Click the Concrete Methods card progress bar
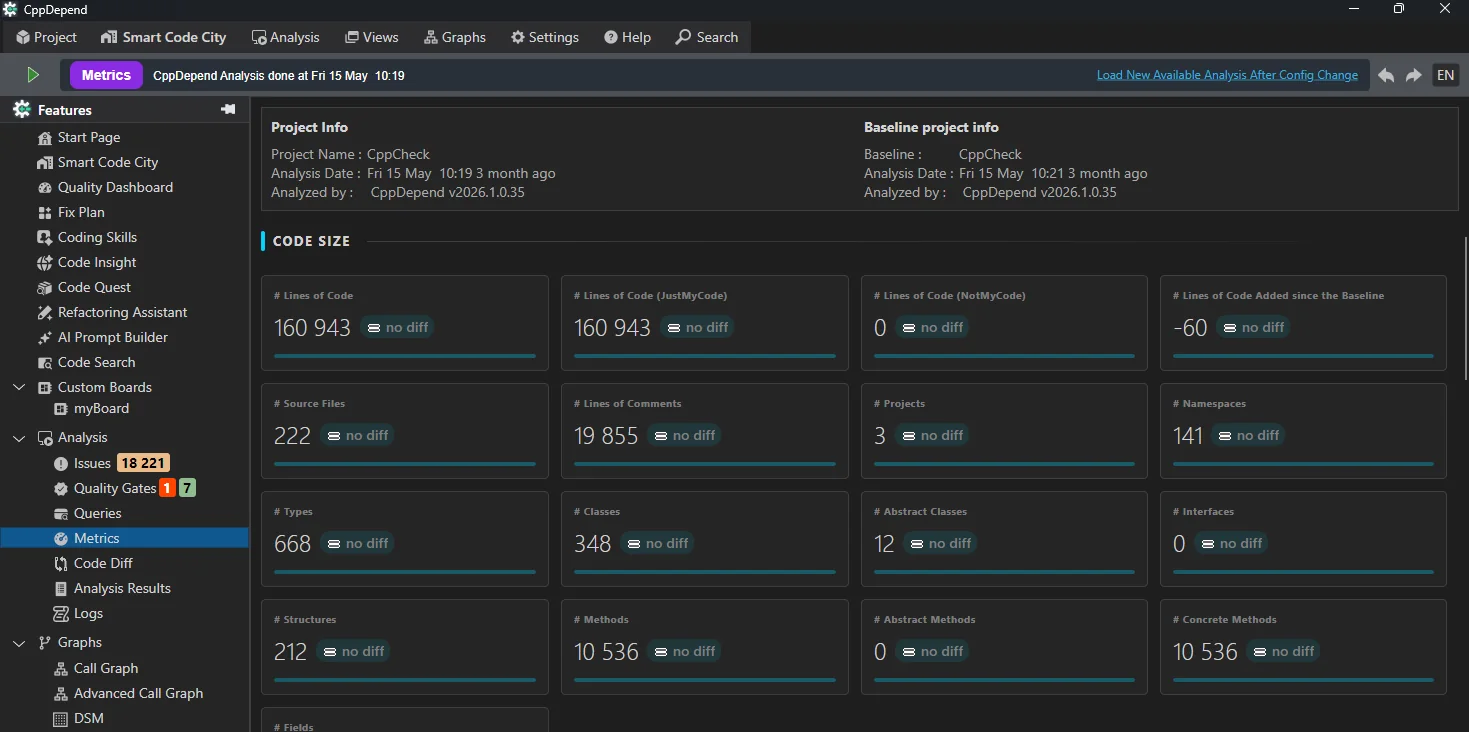 click(x=1304, y=680)
